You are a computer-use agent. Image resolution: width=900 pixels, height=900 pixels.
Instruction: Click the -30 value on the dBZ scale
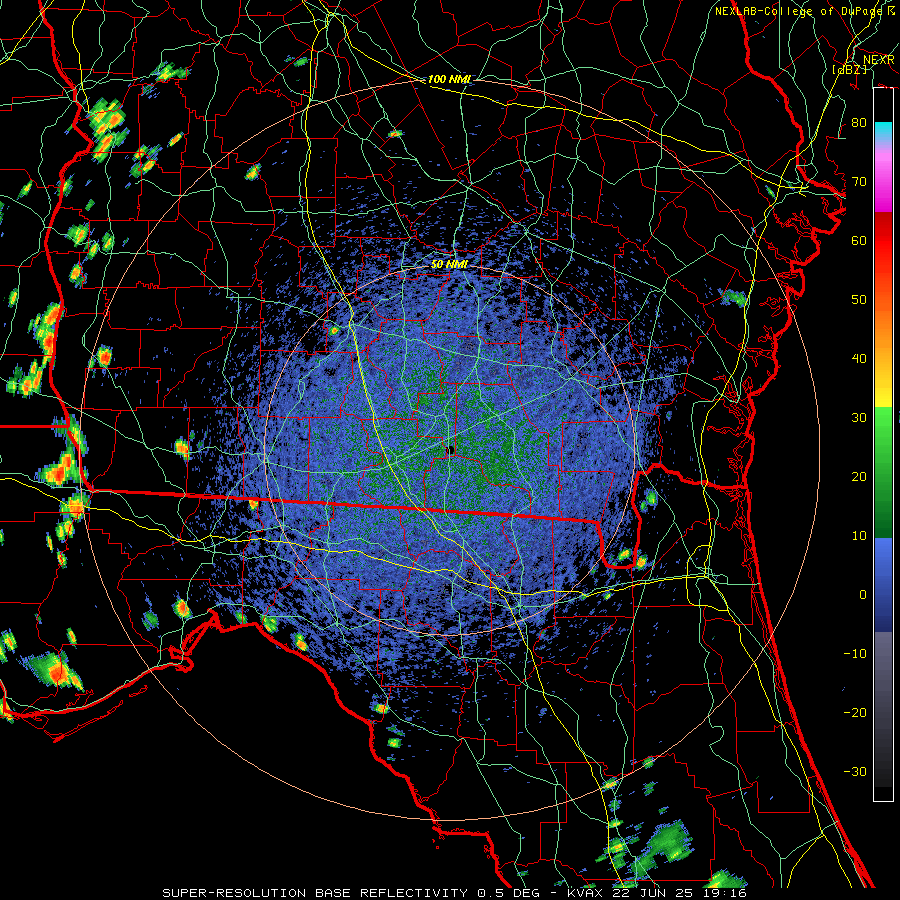[855, 771]
